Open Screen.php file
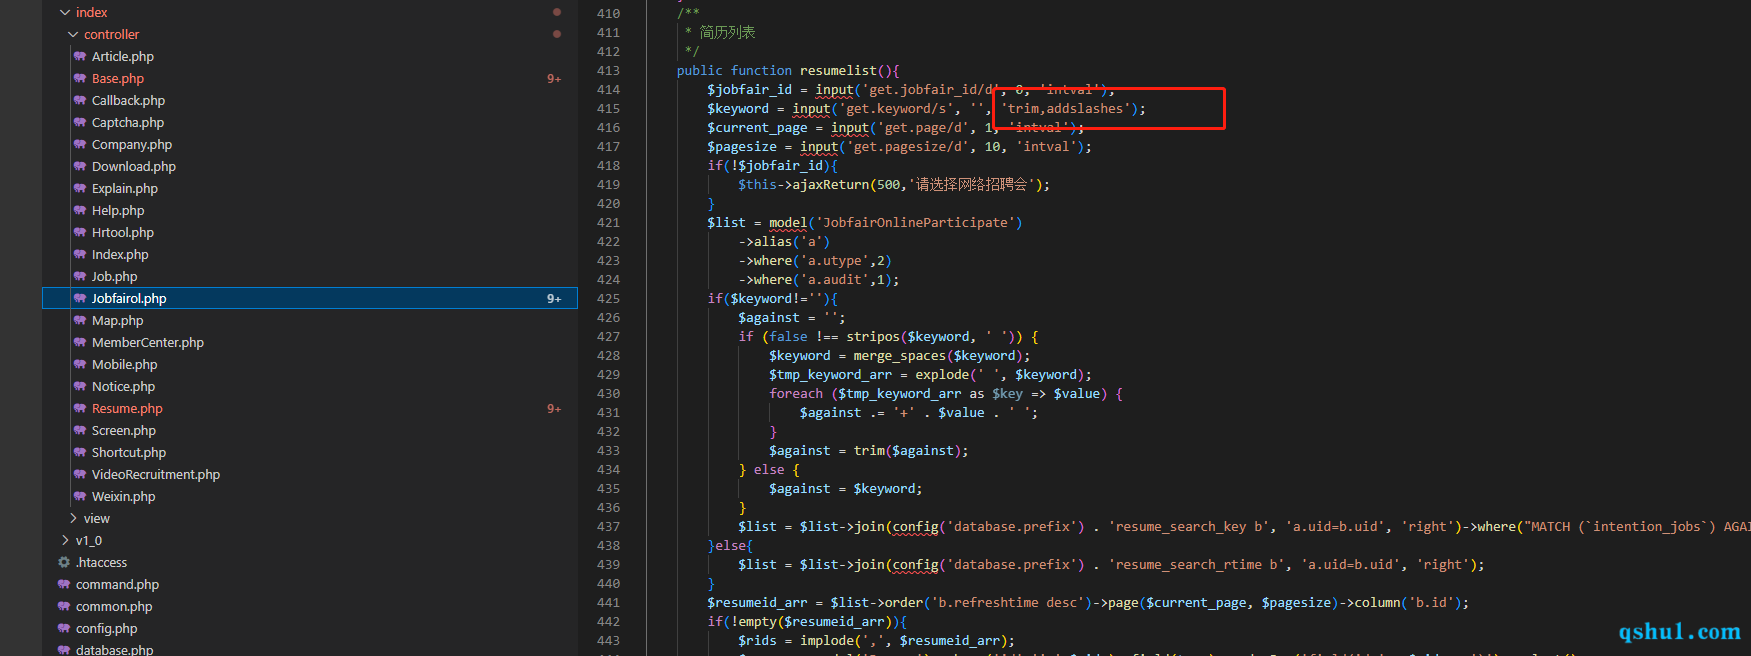This screenshot has width=1751, height=656. click(x=124, y=430)
